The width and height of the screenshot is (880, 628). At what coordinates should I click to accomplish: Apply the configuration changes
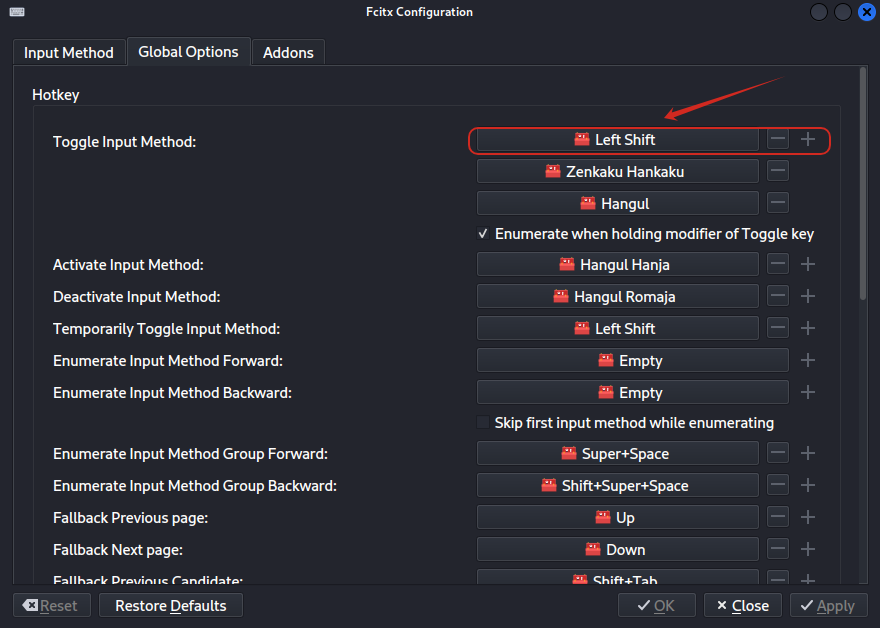click(x=828, y=606)
